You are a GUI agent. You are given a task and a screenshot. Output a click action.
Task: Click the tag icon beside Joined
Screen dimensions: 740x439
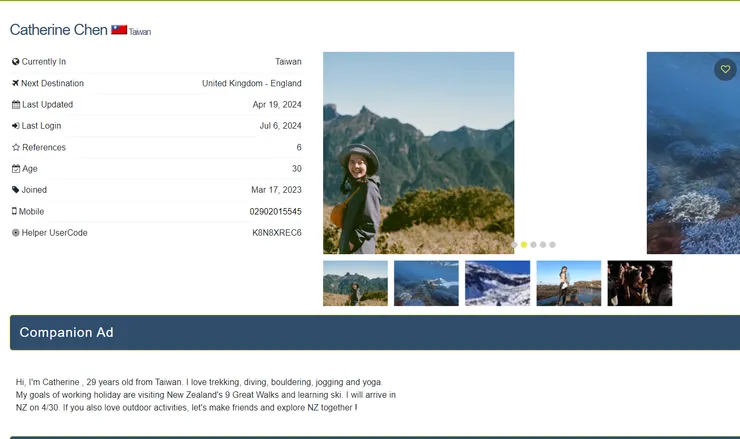tap(16, 190)
